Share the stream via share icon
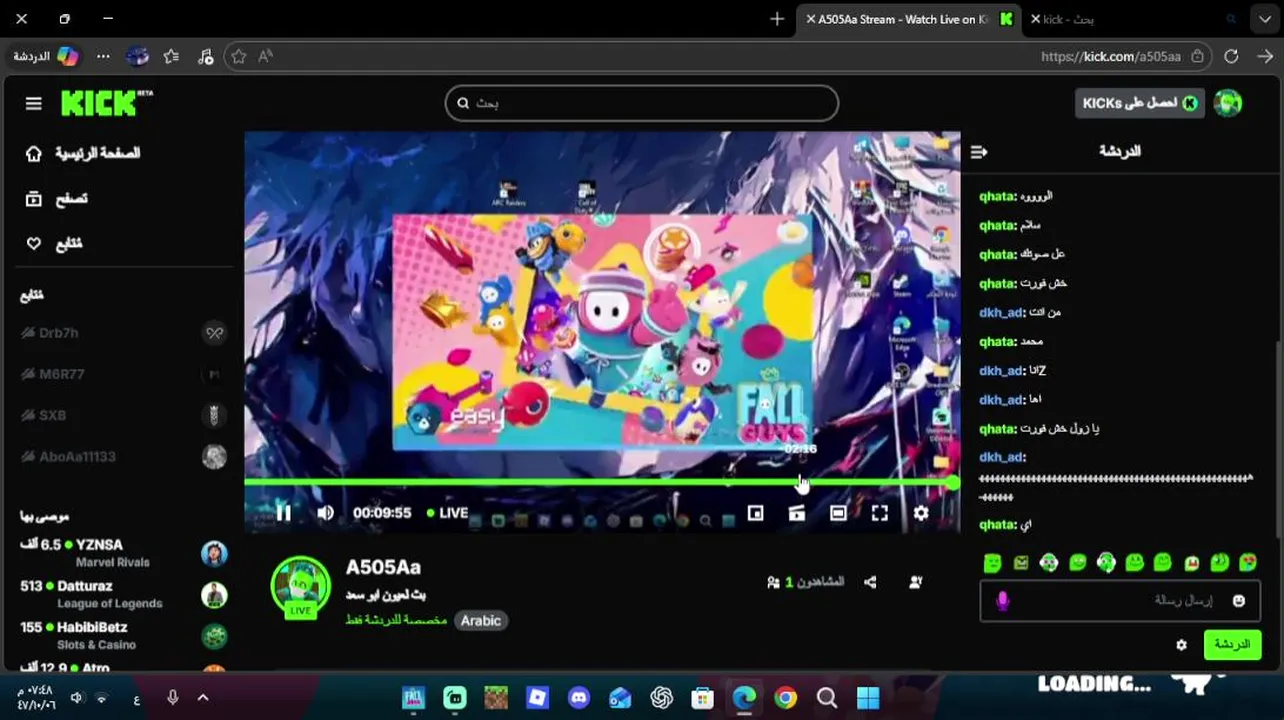This screenshot has width=1284, height=720. pyautogui.click(x=870, y=582)
